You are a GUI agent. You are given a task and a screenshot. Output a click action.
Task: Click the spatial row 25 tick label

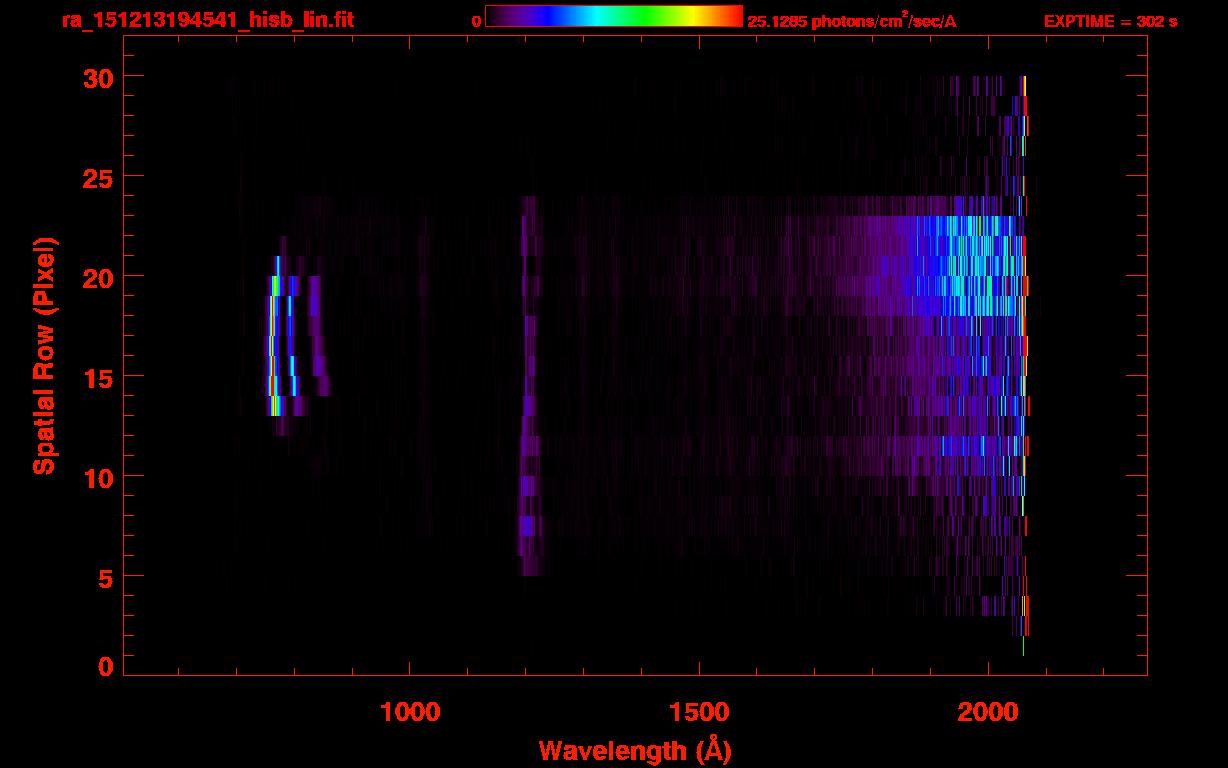(x=98, y=177)
